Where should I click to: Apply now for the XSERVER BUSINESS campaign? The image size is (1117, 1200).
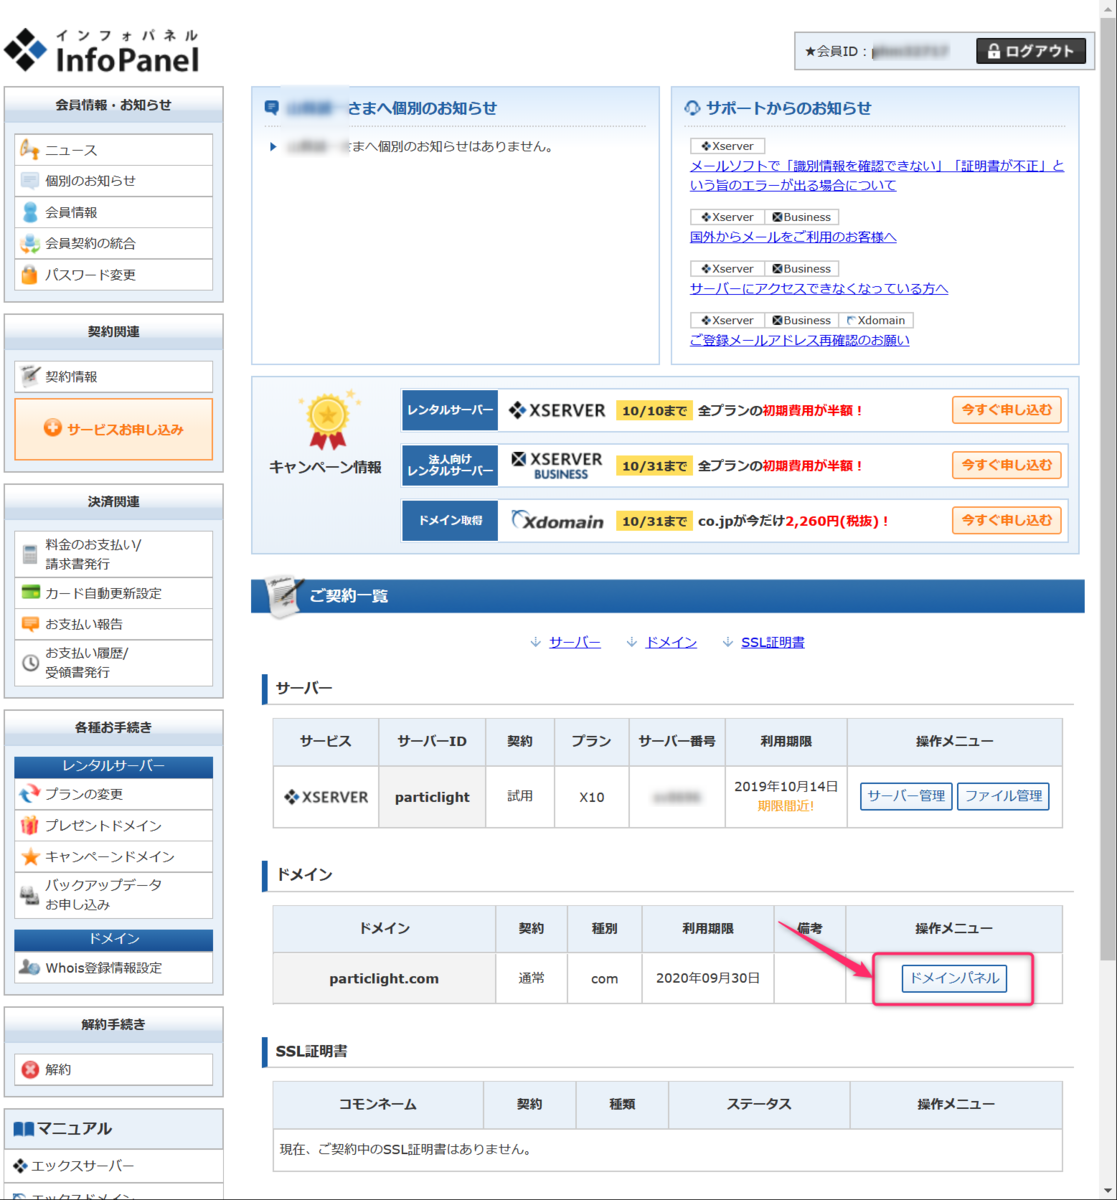[x=1006, y=465]
